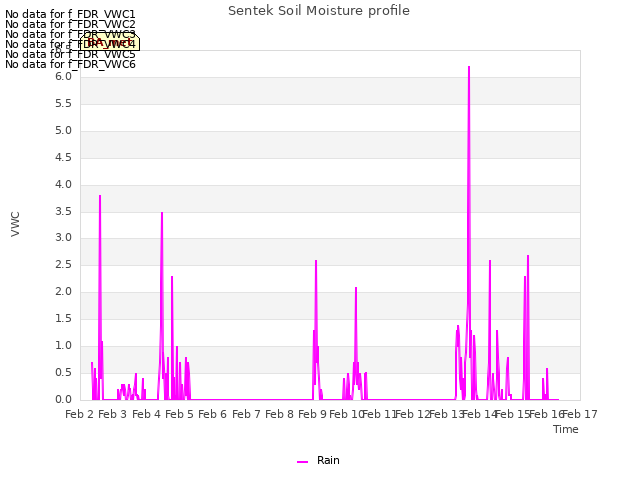Click the 5.5 y-axis tick label

pyautogui.click(x=63, y=104)
